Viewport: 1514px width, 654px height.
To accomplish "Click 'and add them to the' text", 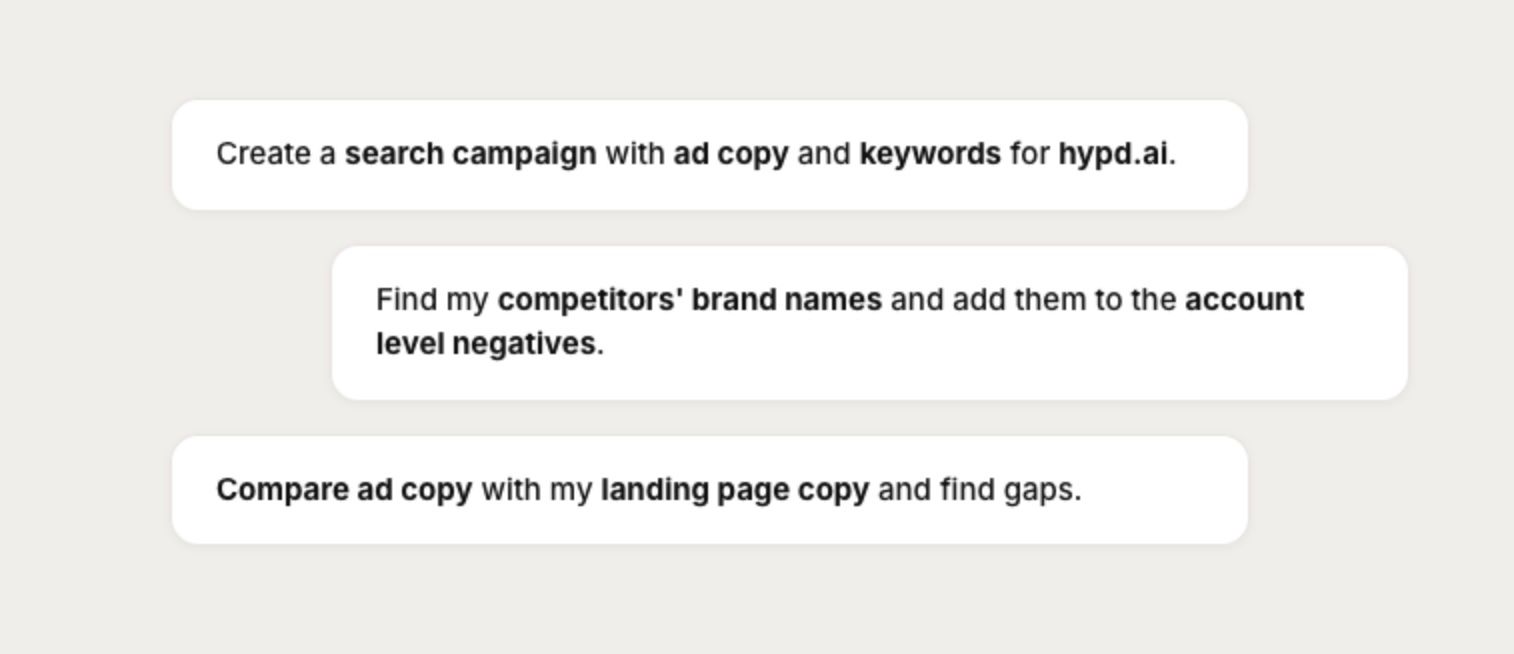I will [x=1033, y=300].
